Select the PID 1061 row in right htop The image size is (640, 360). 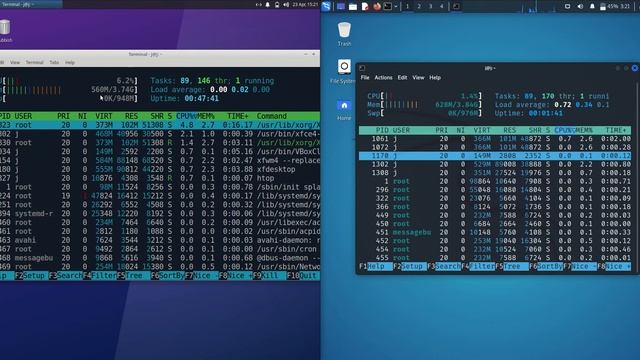click(x=495, y=139)
